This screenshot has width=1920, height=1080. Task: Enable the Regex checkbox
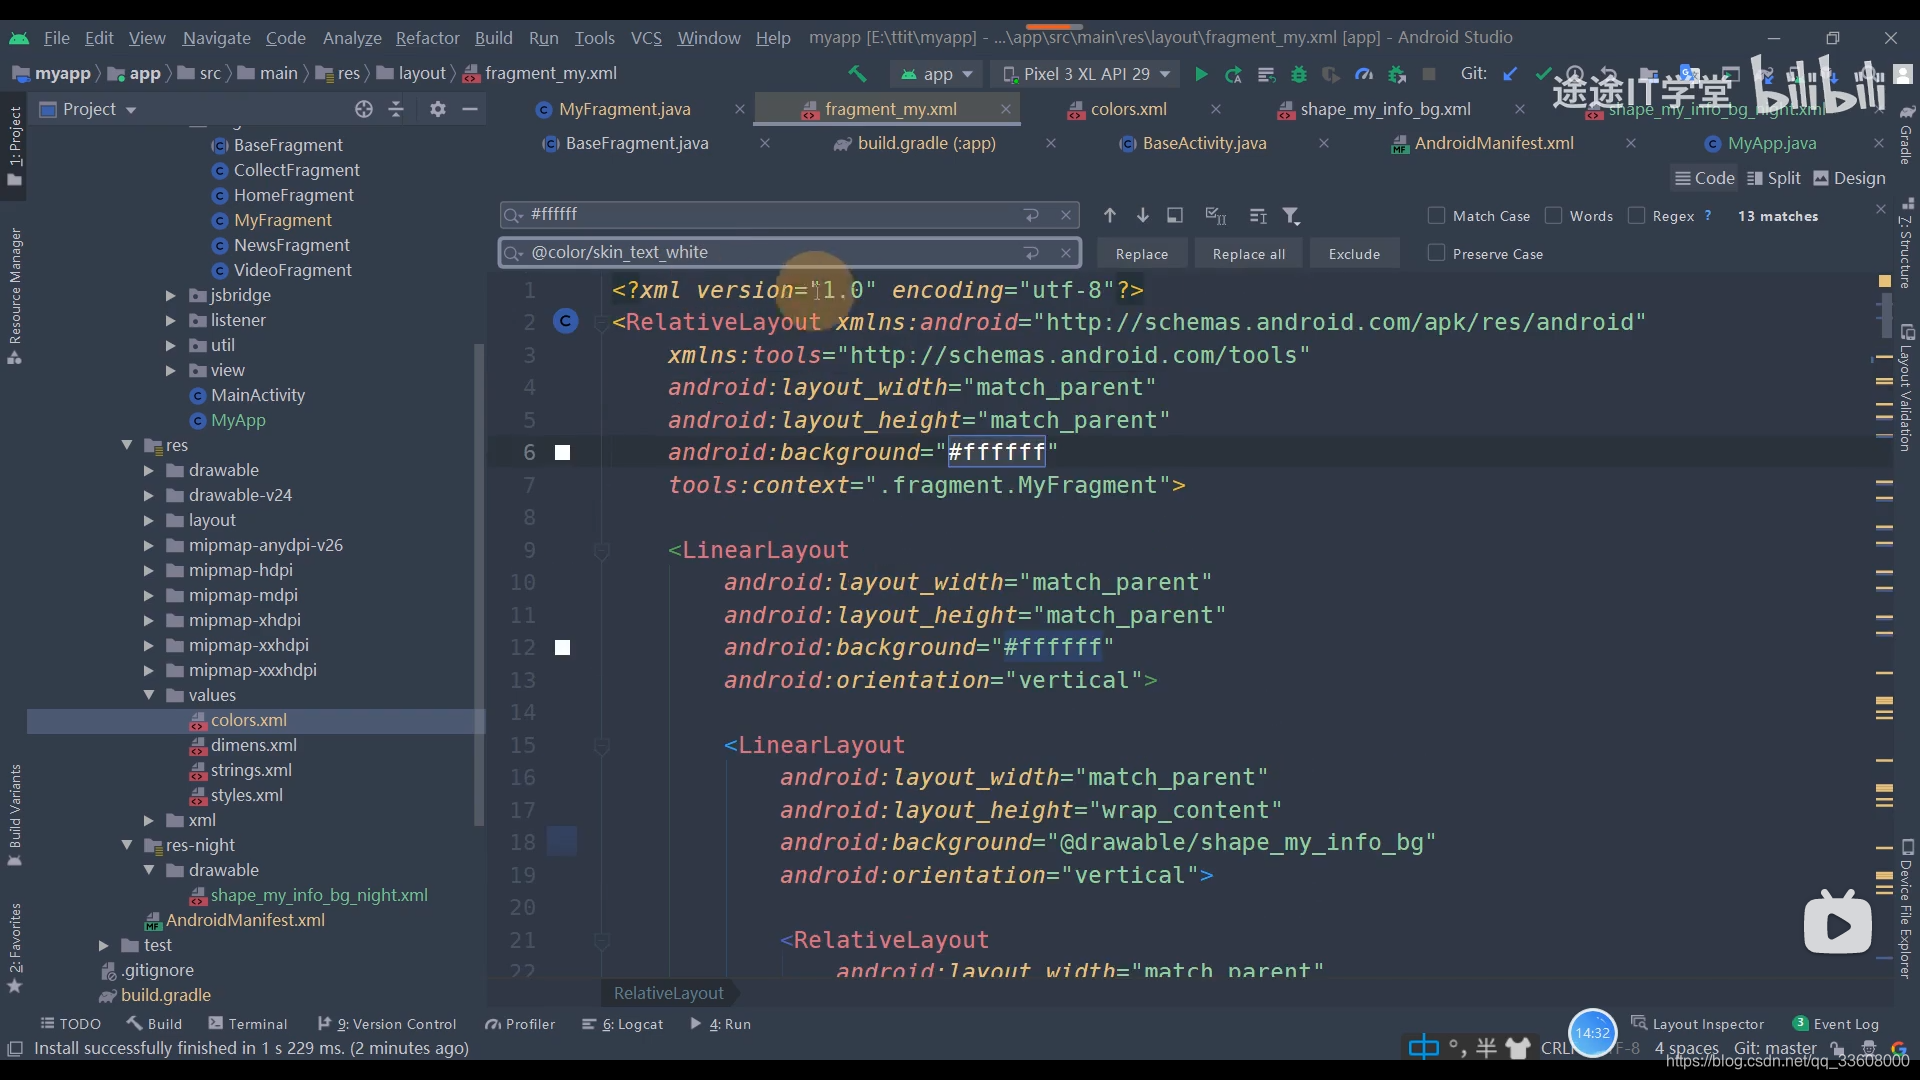point(1637,216)
